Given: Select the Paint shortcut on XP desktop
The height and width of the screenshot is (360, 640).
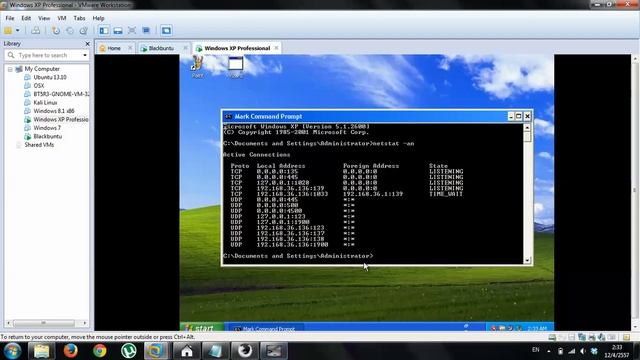Looking at the screenshot, I should pyautogui.click(x=198, y=67).
